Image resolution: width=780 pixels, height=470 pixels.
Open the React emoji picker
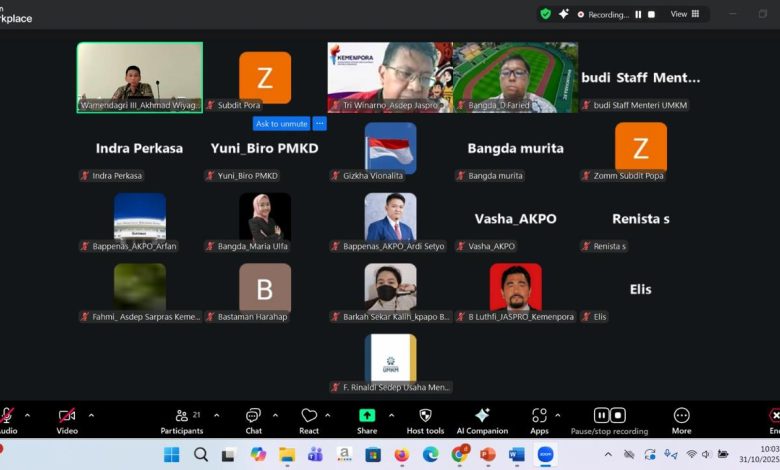pos(309,421)
